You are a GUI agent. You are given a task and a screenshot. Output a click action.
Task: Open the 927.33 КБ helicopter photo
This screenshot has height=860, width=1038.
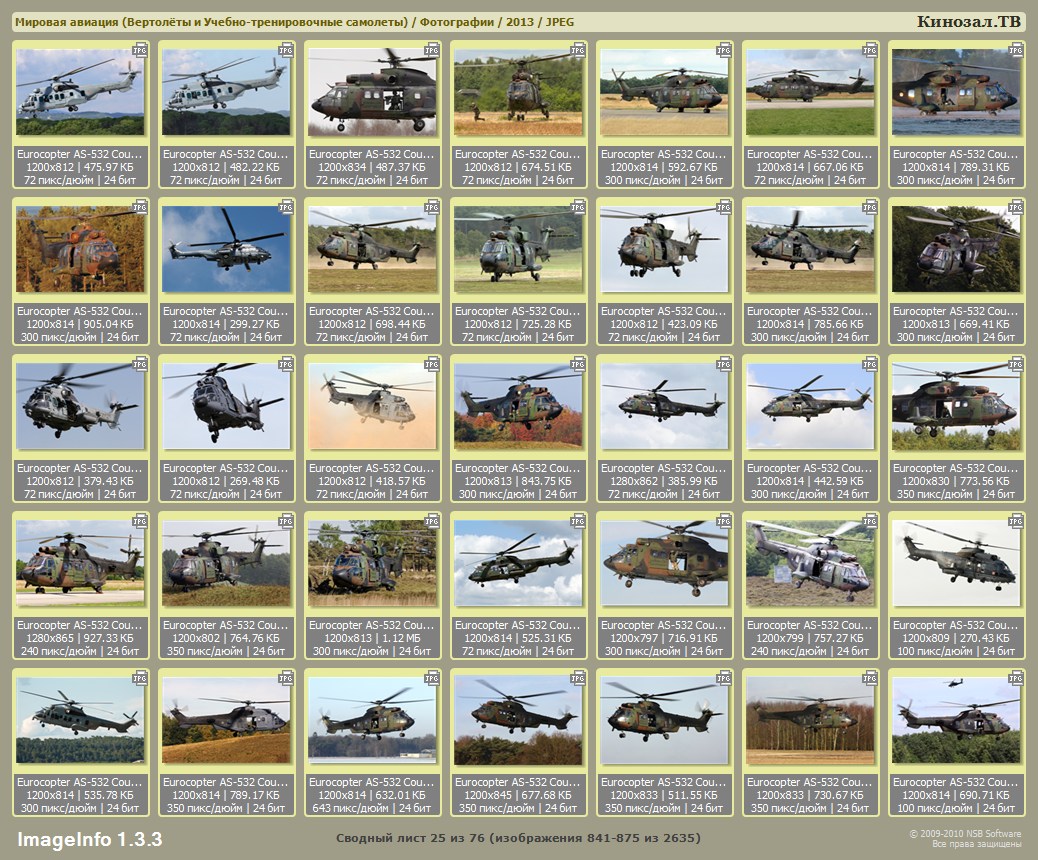[x=80, y=564]
